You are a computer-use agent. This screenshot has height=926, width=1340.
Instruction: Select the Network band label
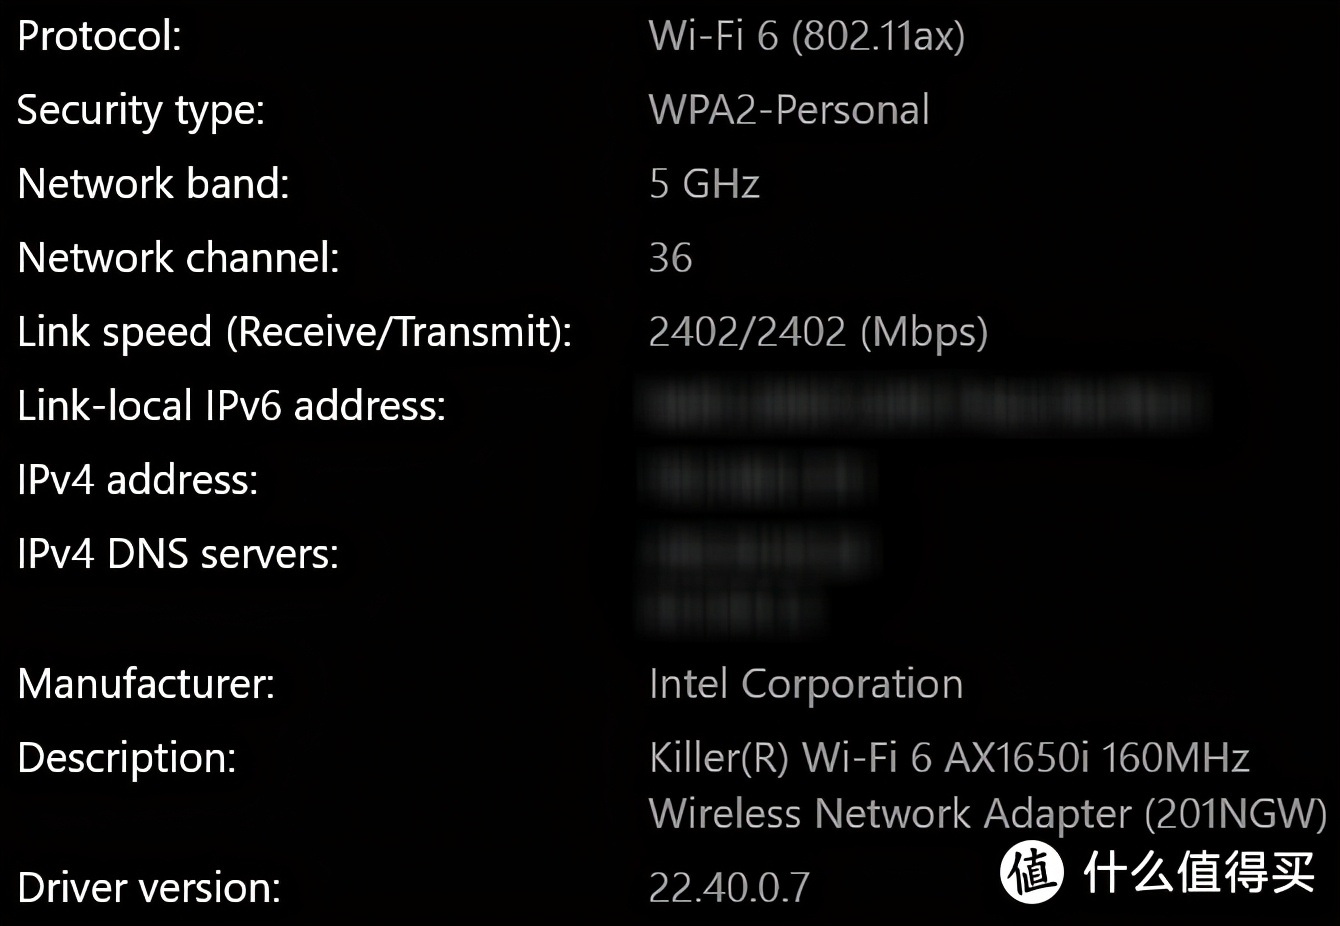point(153,184)
